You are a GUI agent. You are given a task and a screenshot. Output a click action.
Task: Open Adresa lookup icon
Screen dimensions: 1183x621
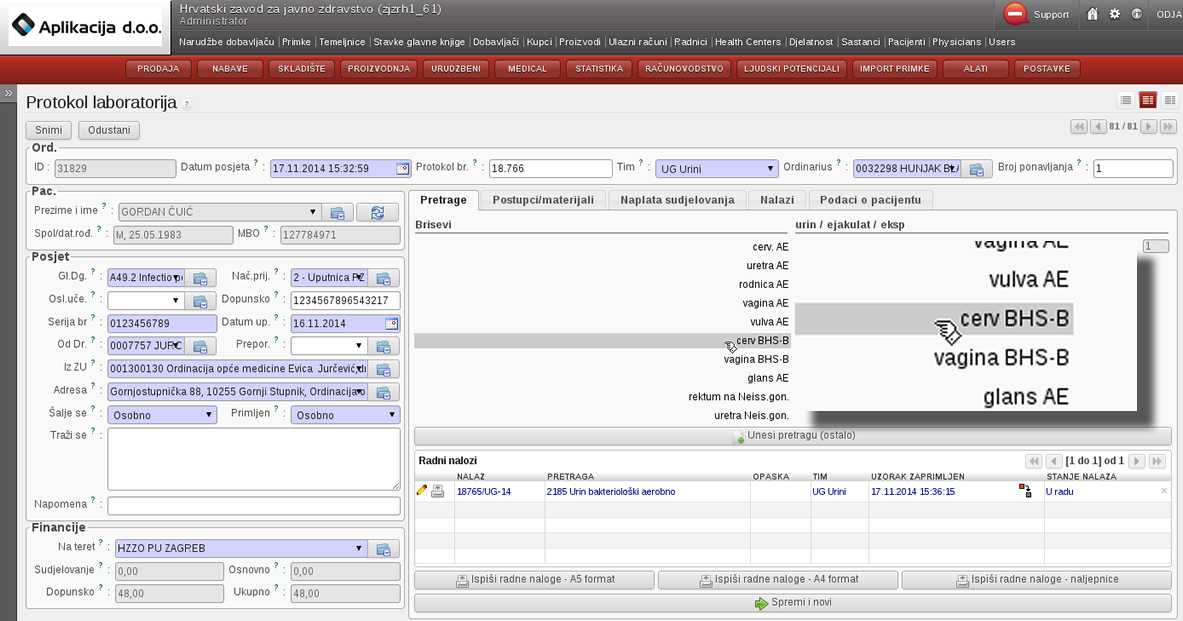(x=383, y=392)
